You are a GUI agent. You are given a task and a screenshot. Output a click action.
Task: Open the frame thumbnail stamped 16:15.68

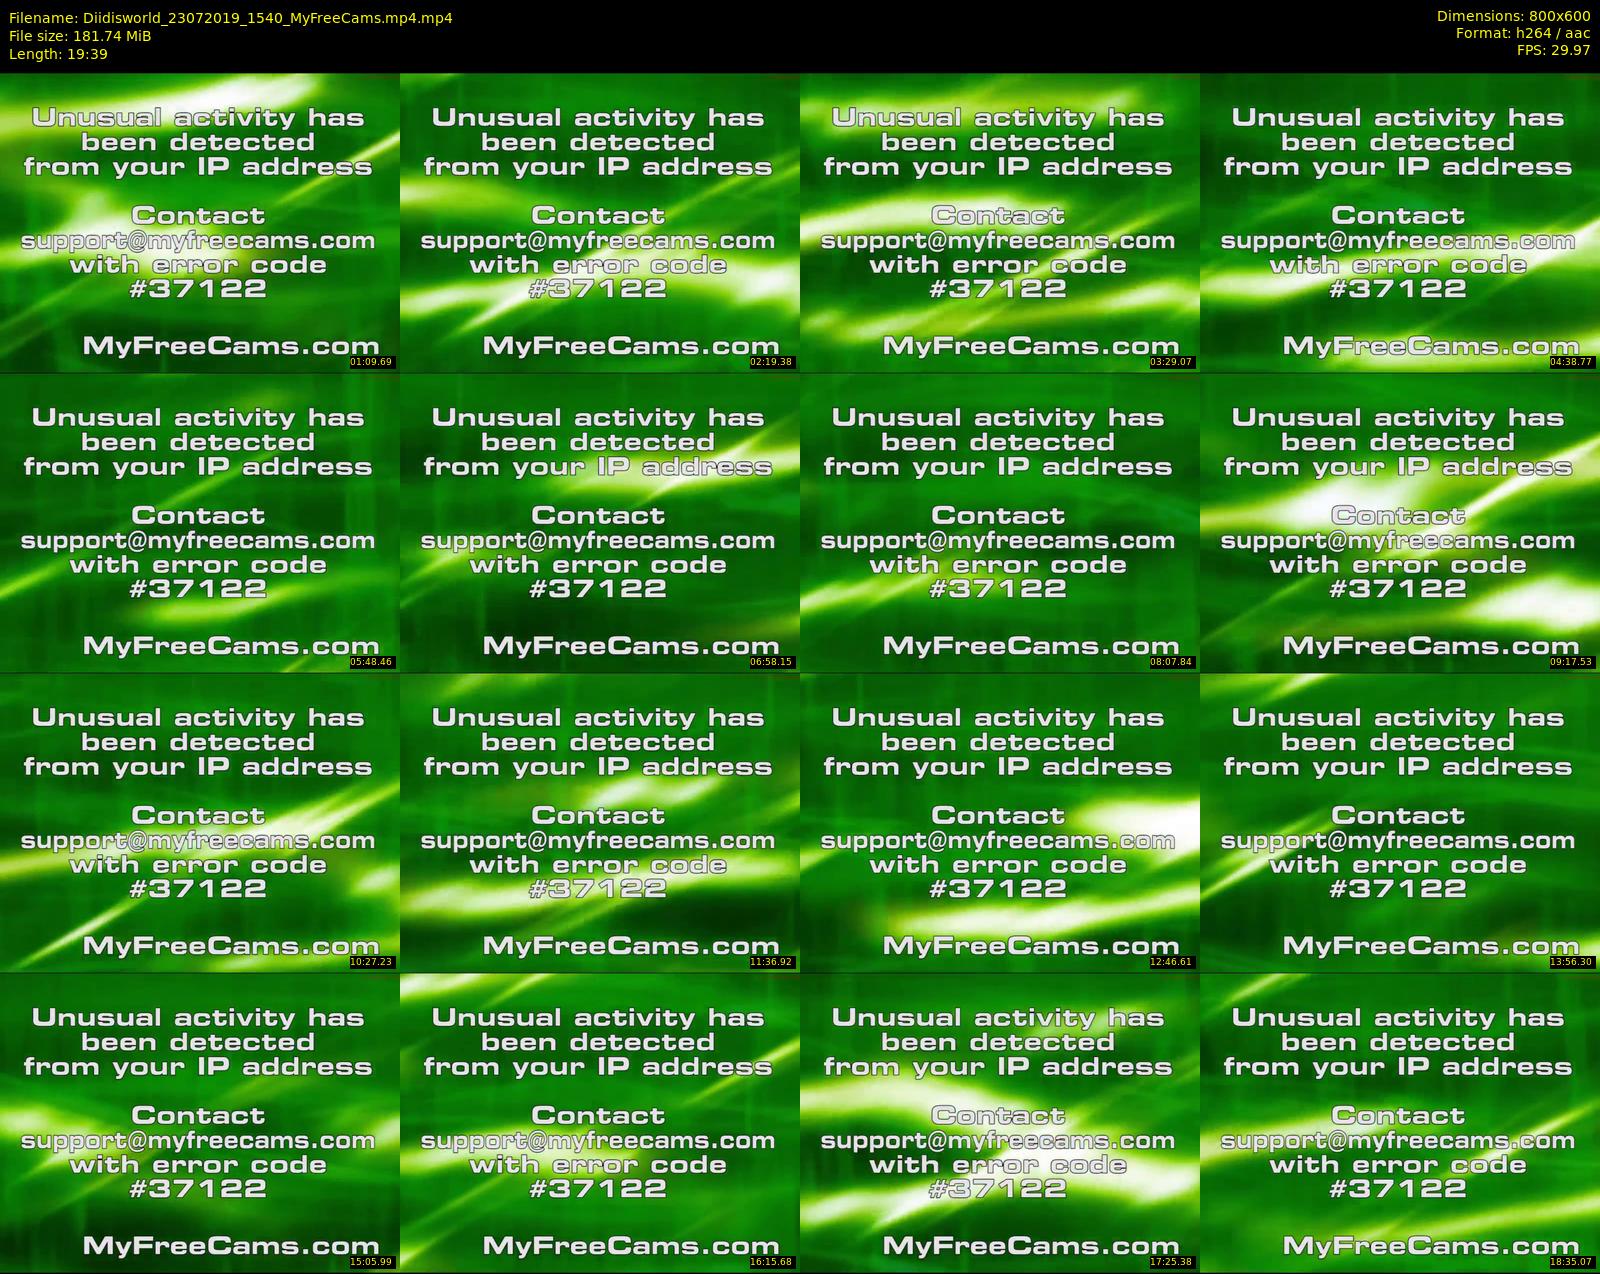[x=599, y=1123]
